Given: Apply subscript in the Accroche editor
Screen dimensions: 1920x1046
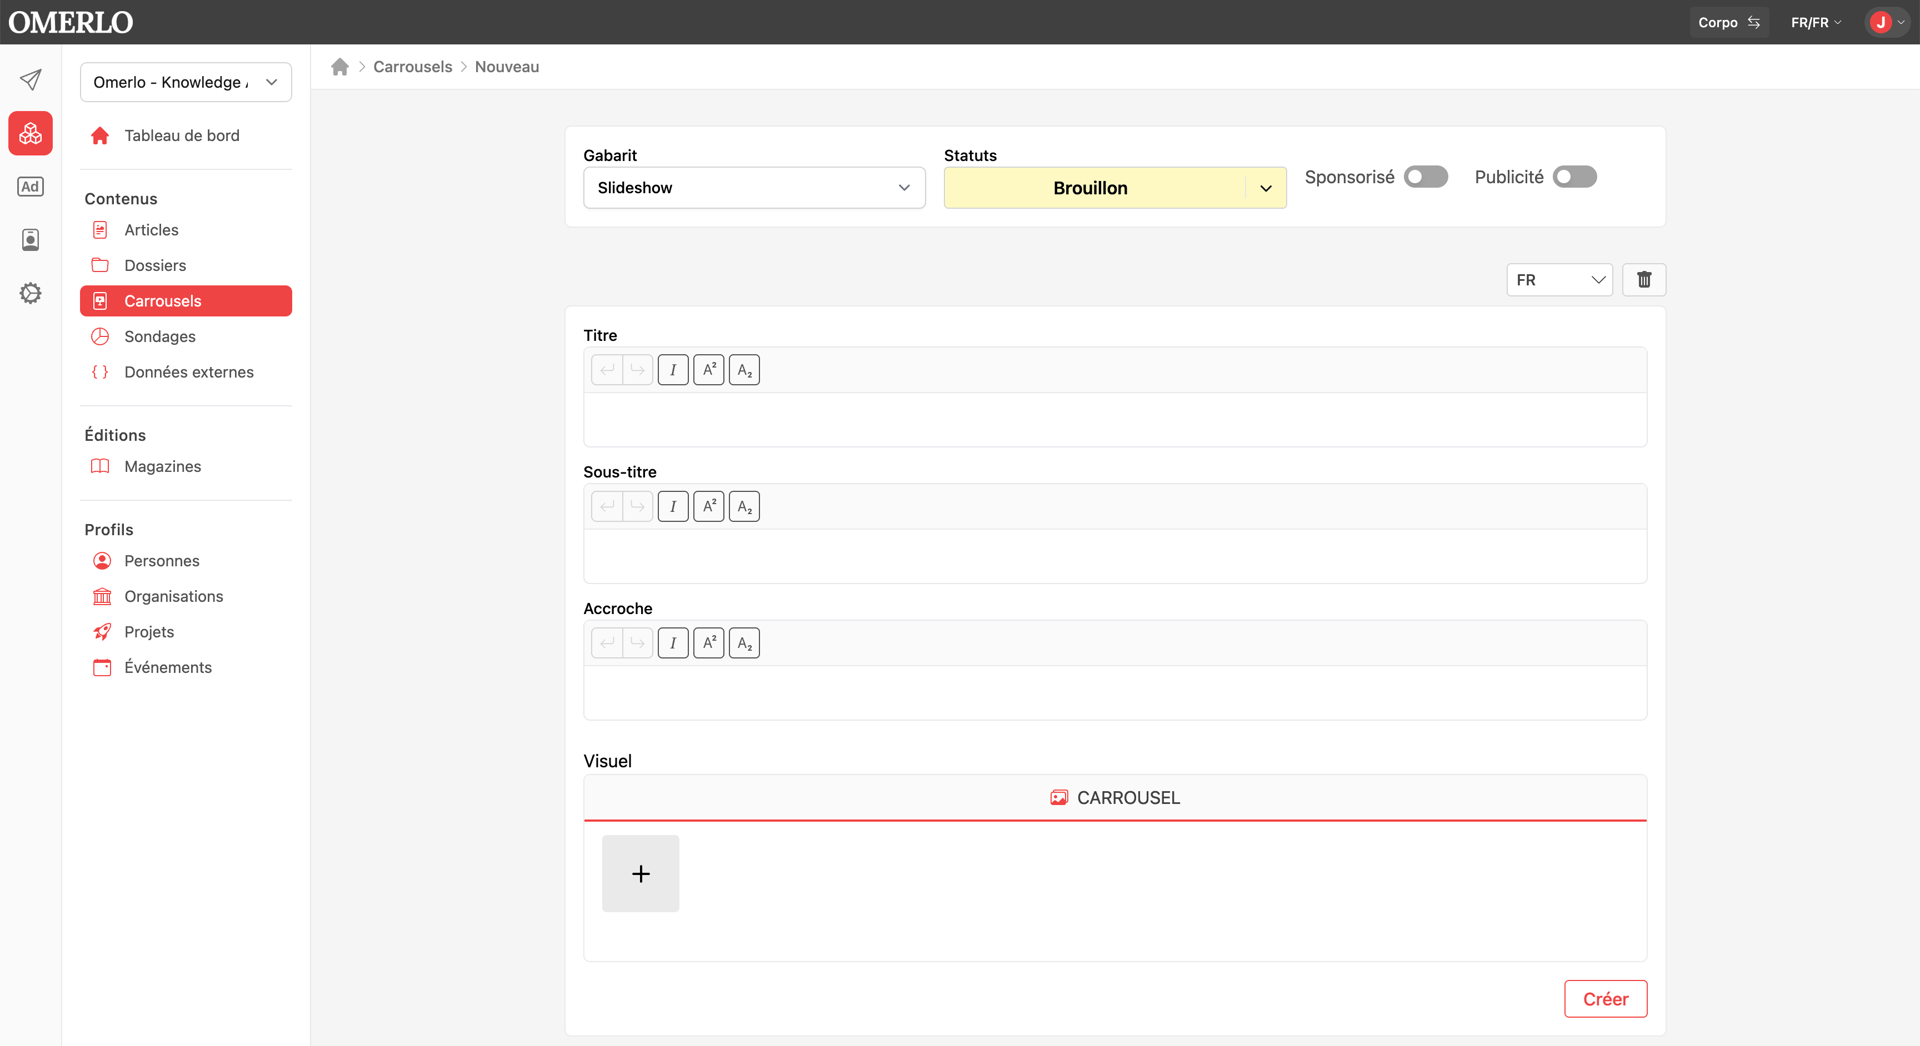Looking at the screenshot, I should (x=744, y=643).
